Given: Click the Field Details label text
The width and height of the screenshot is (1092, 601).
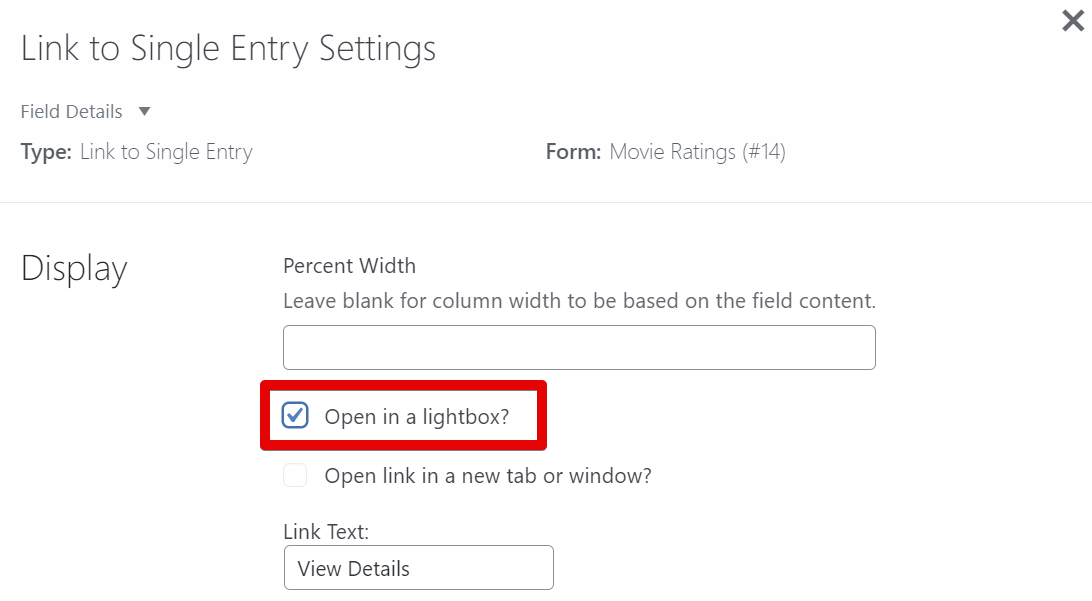Looking at the screenshot, I should 72,111.
